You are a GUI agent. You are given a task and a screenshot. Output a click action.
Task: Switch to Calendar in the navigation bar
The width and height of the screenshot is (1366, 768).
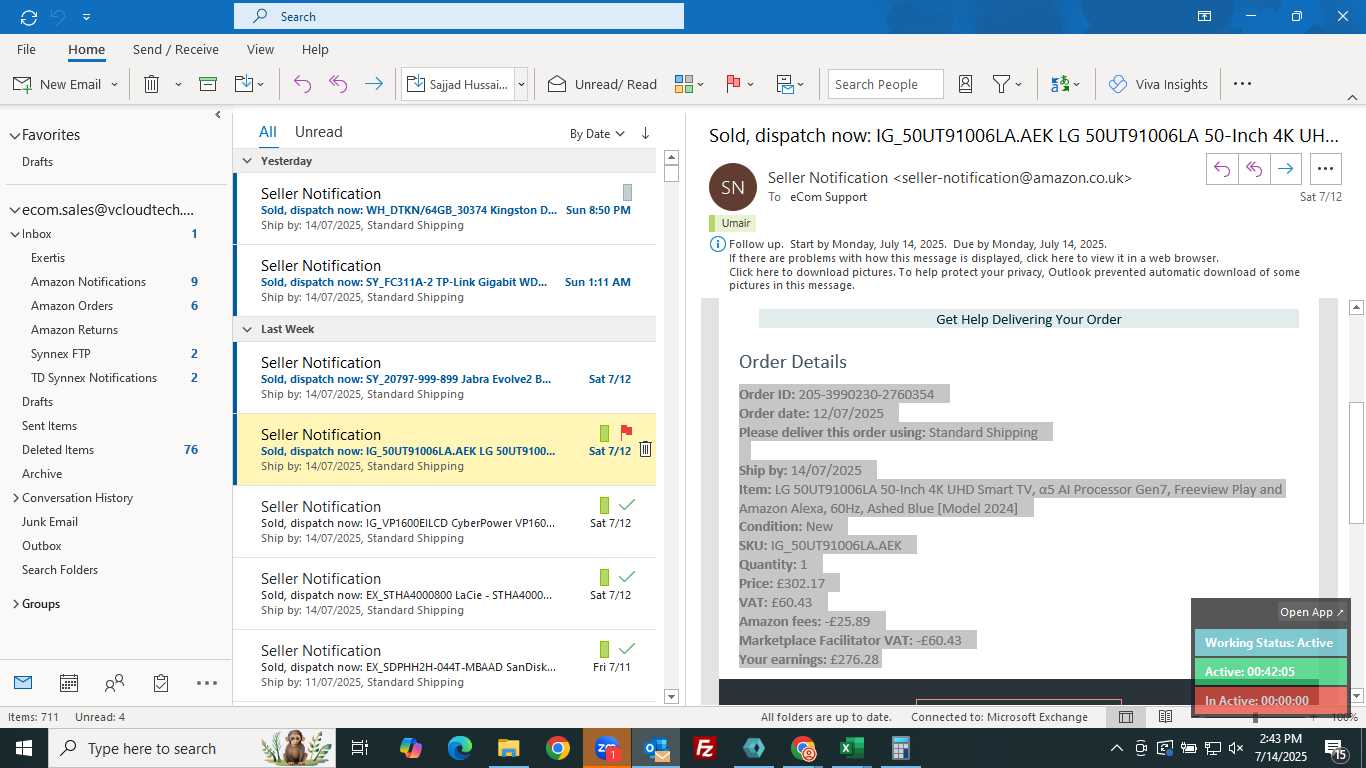[69, 683]
